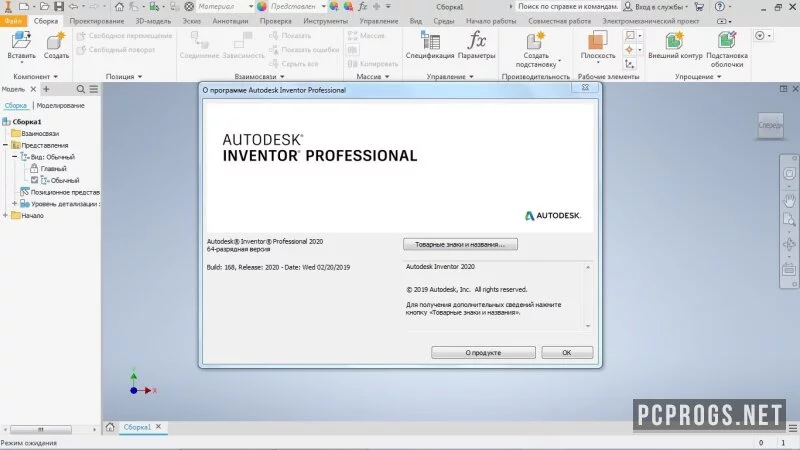
Task: Switch to the Вид ribbon tab
Action: [x=415, y=21]
